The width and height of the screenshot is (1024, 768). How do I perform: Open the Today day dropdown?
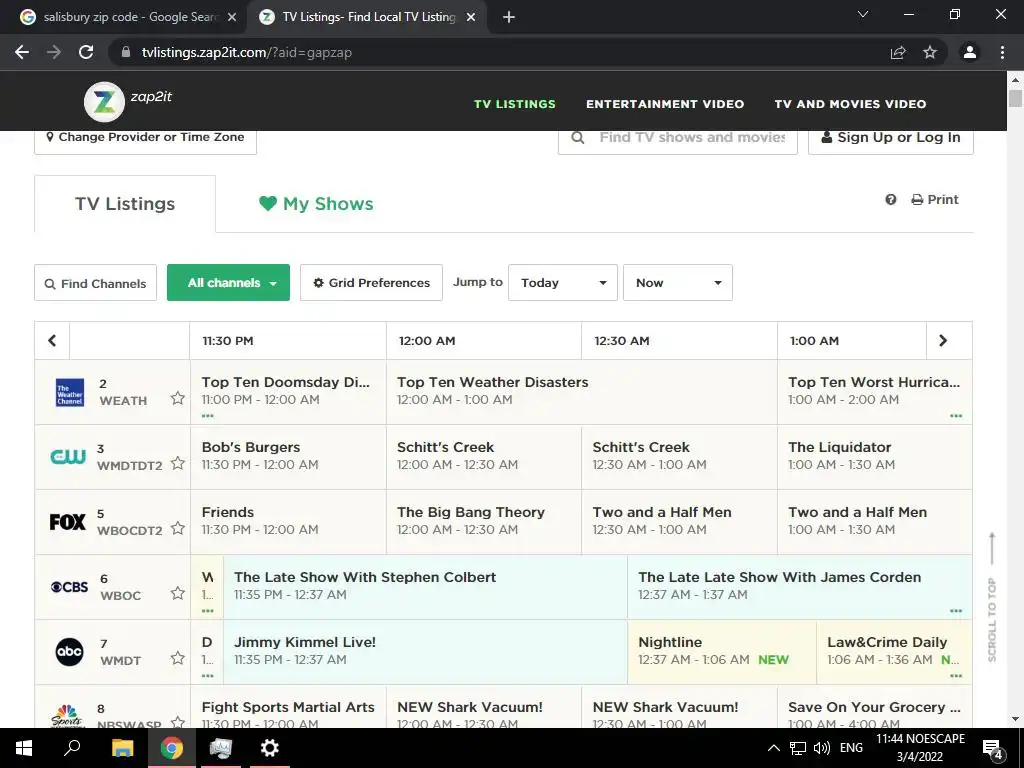point(563,283)
